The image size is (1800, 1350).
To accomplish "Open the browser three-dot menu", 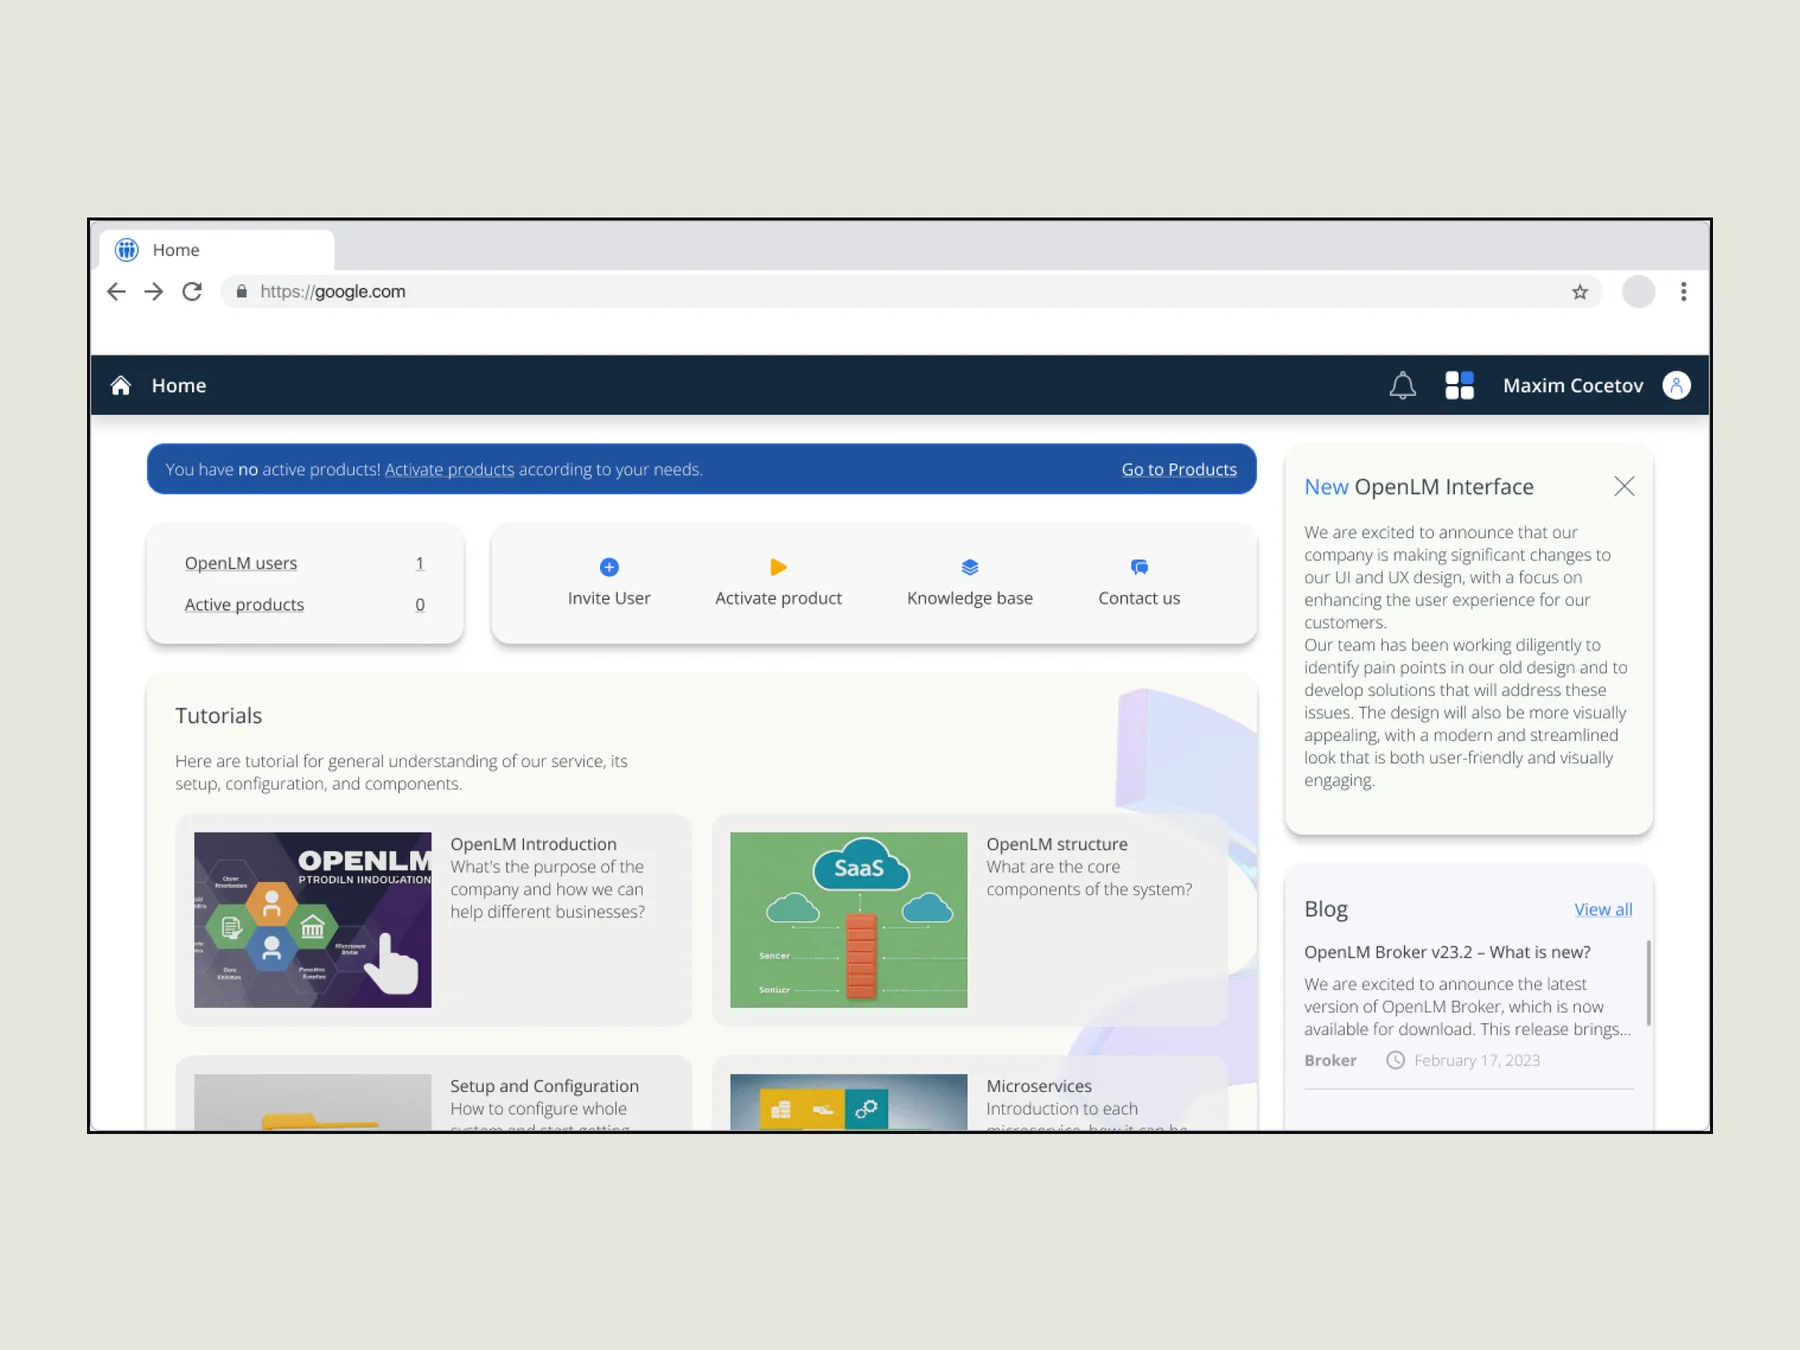I will (x=1684, y=291).
